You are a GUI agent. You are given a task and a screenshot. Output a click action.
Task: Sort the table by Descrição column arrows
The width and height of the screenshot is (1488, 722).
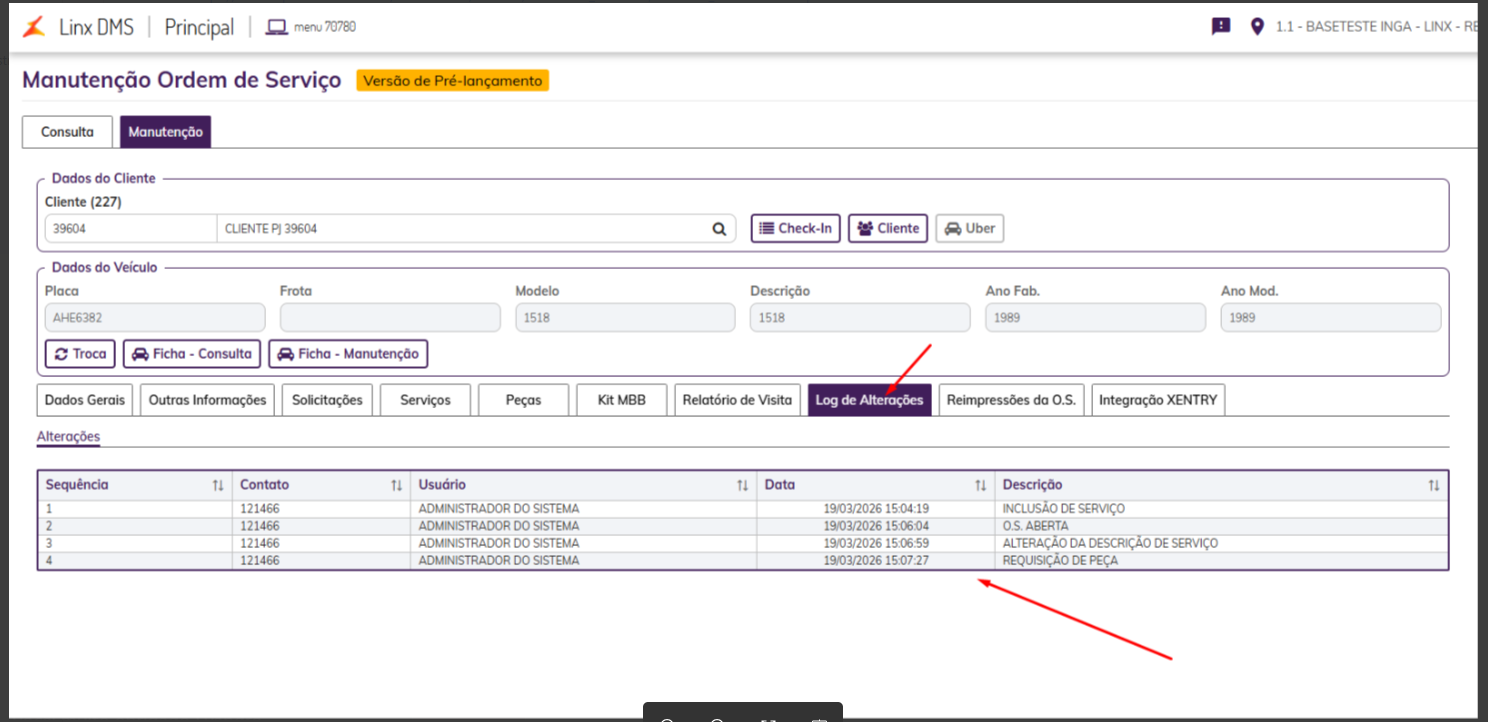click(1434, 485)
